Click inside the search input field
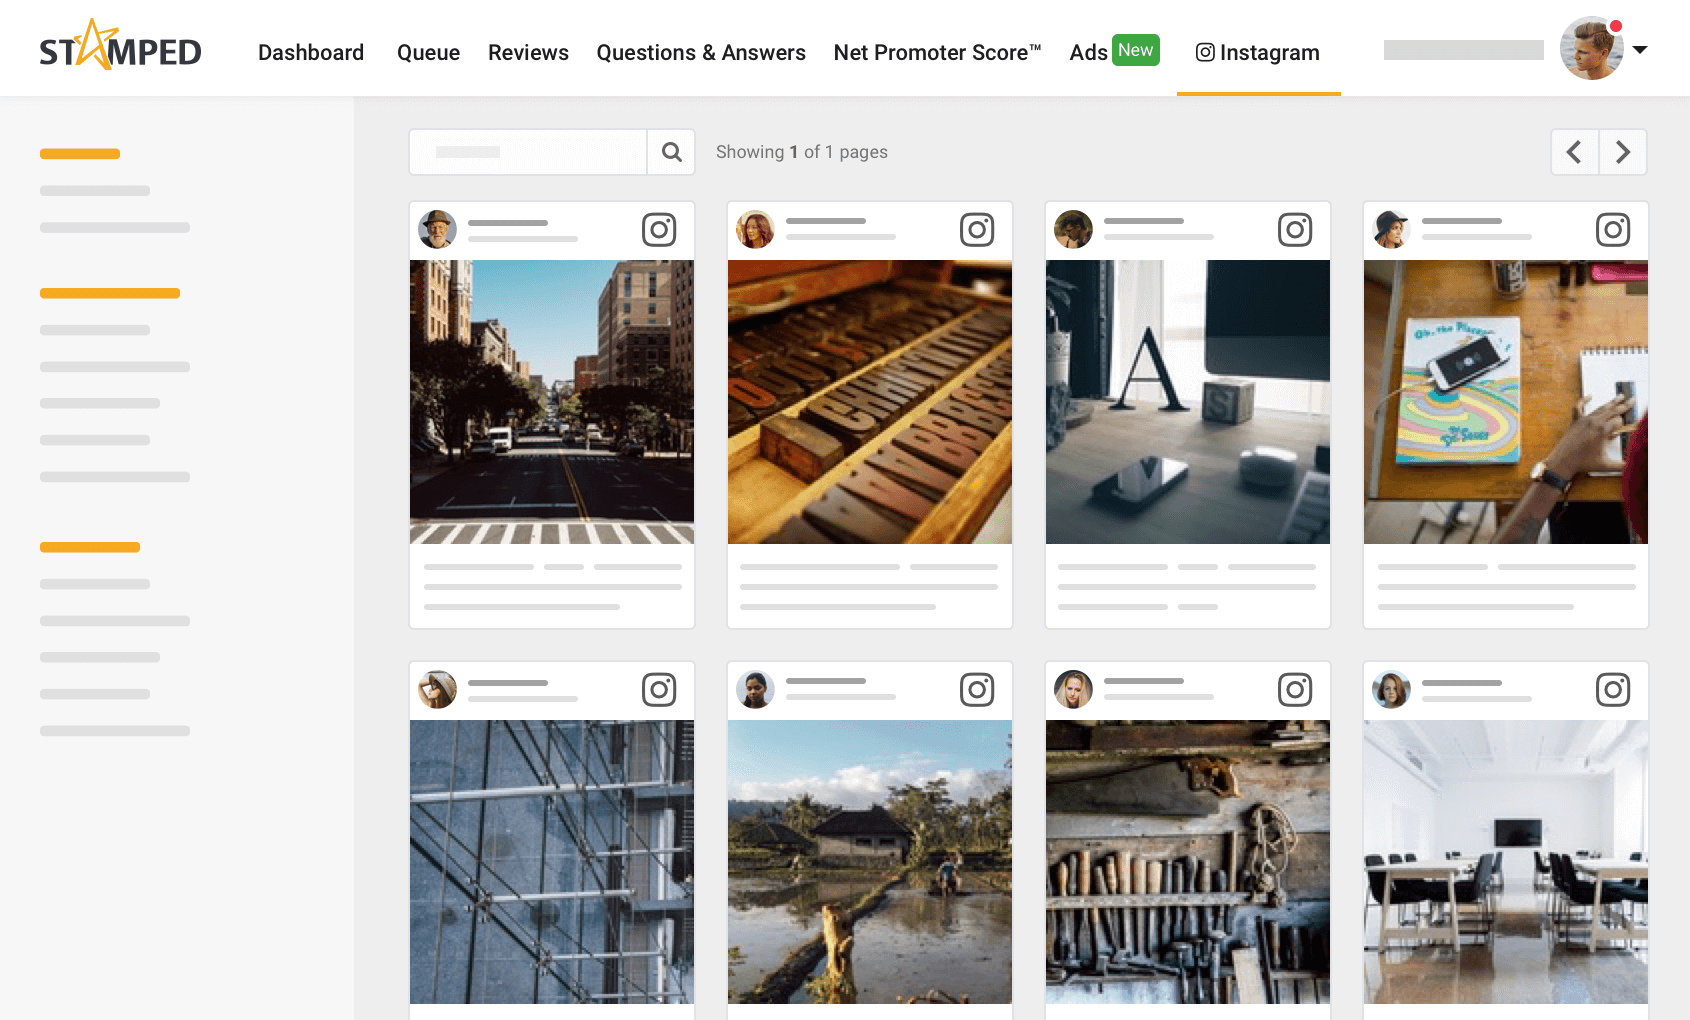This screenshot has width=1690, height=1020. tap(528, 152)
